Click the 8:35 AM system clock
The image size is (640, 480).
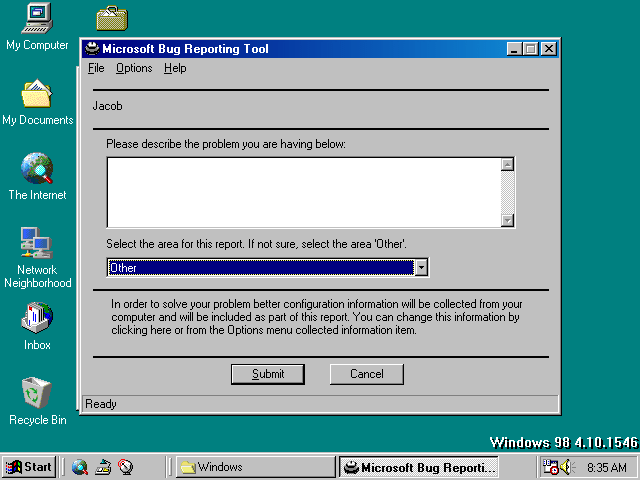[607, 467]
